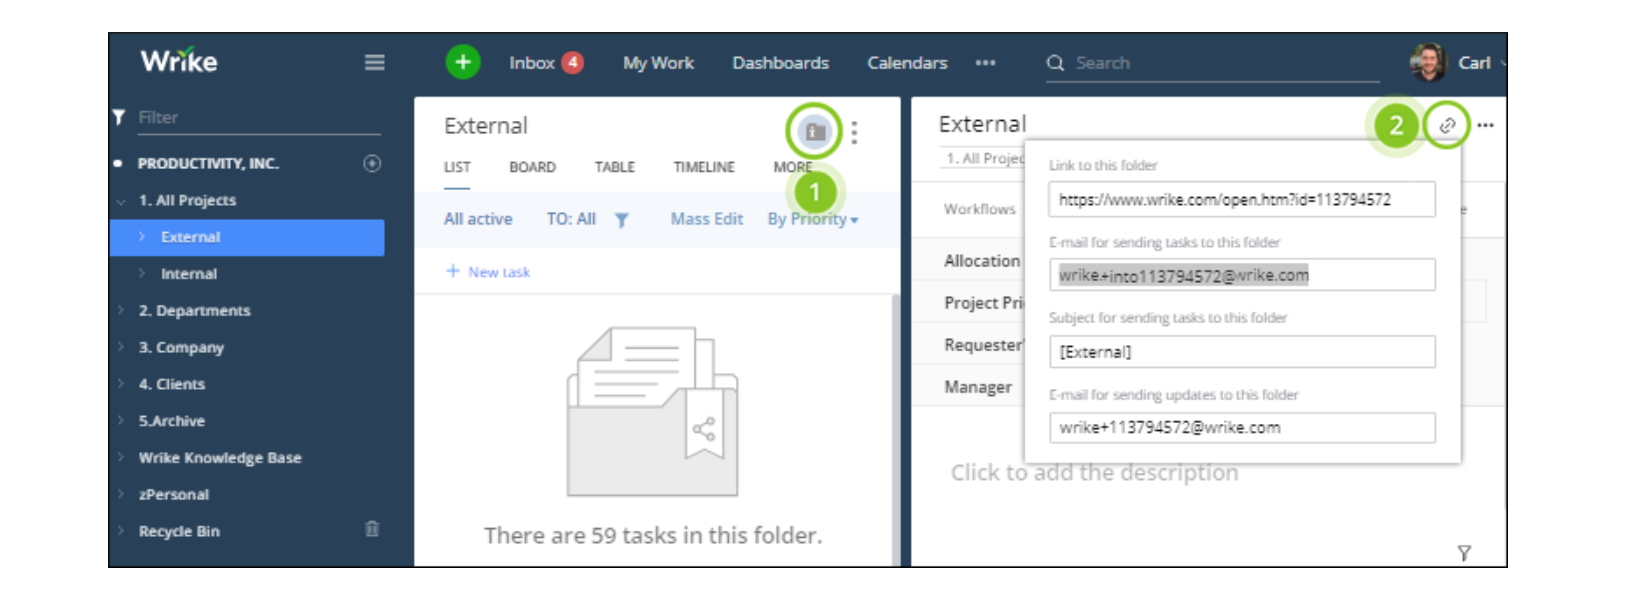Click the filter funnel icon beside TO: All
The height and width of the screenshot is (604, 1652).
pyautogui.click(x=621, y=220)
